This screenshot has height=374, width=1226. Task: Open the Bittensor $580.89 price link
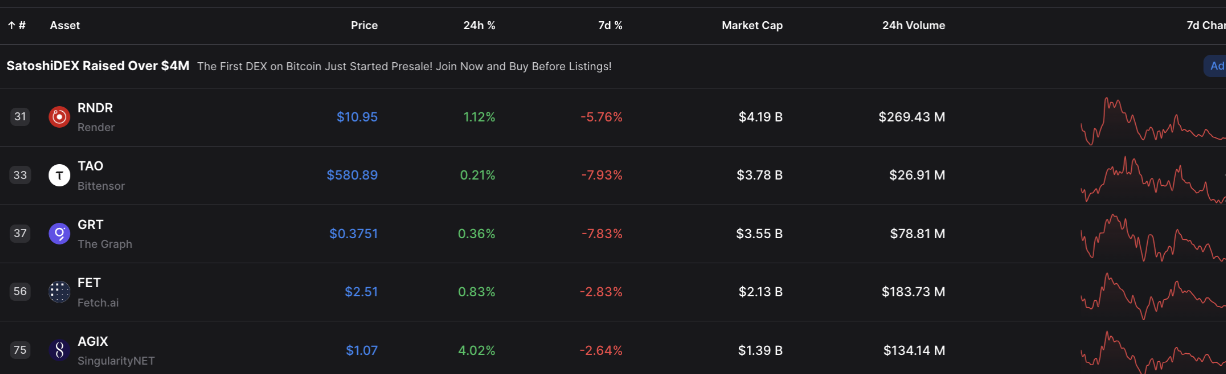pyautogui.click(x=352, y=175)
